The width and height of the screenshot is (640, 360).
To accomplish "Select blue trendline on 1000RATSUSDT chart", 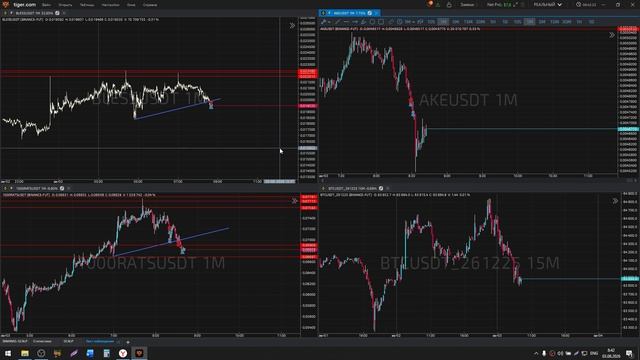I will pyautogui.click(x=171, y=242).
